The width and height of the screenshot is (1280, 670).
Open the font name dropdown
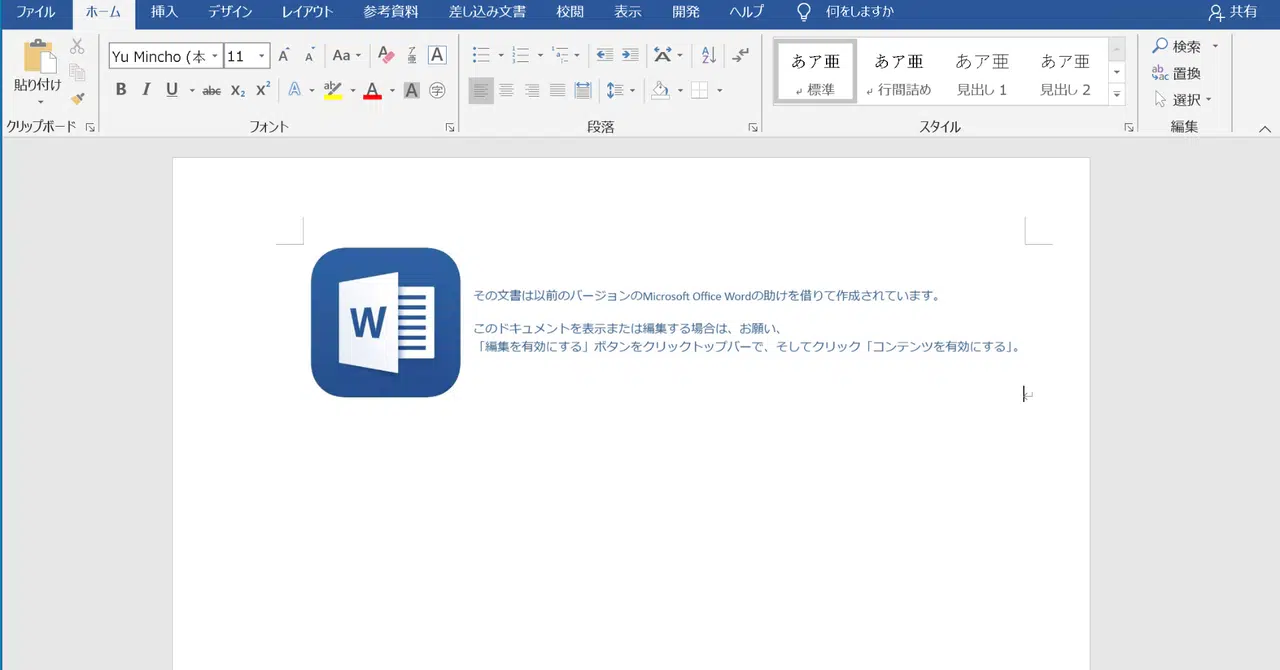click(215, 56)
